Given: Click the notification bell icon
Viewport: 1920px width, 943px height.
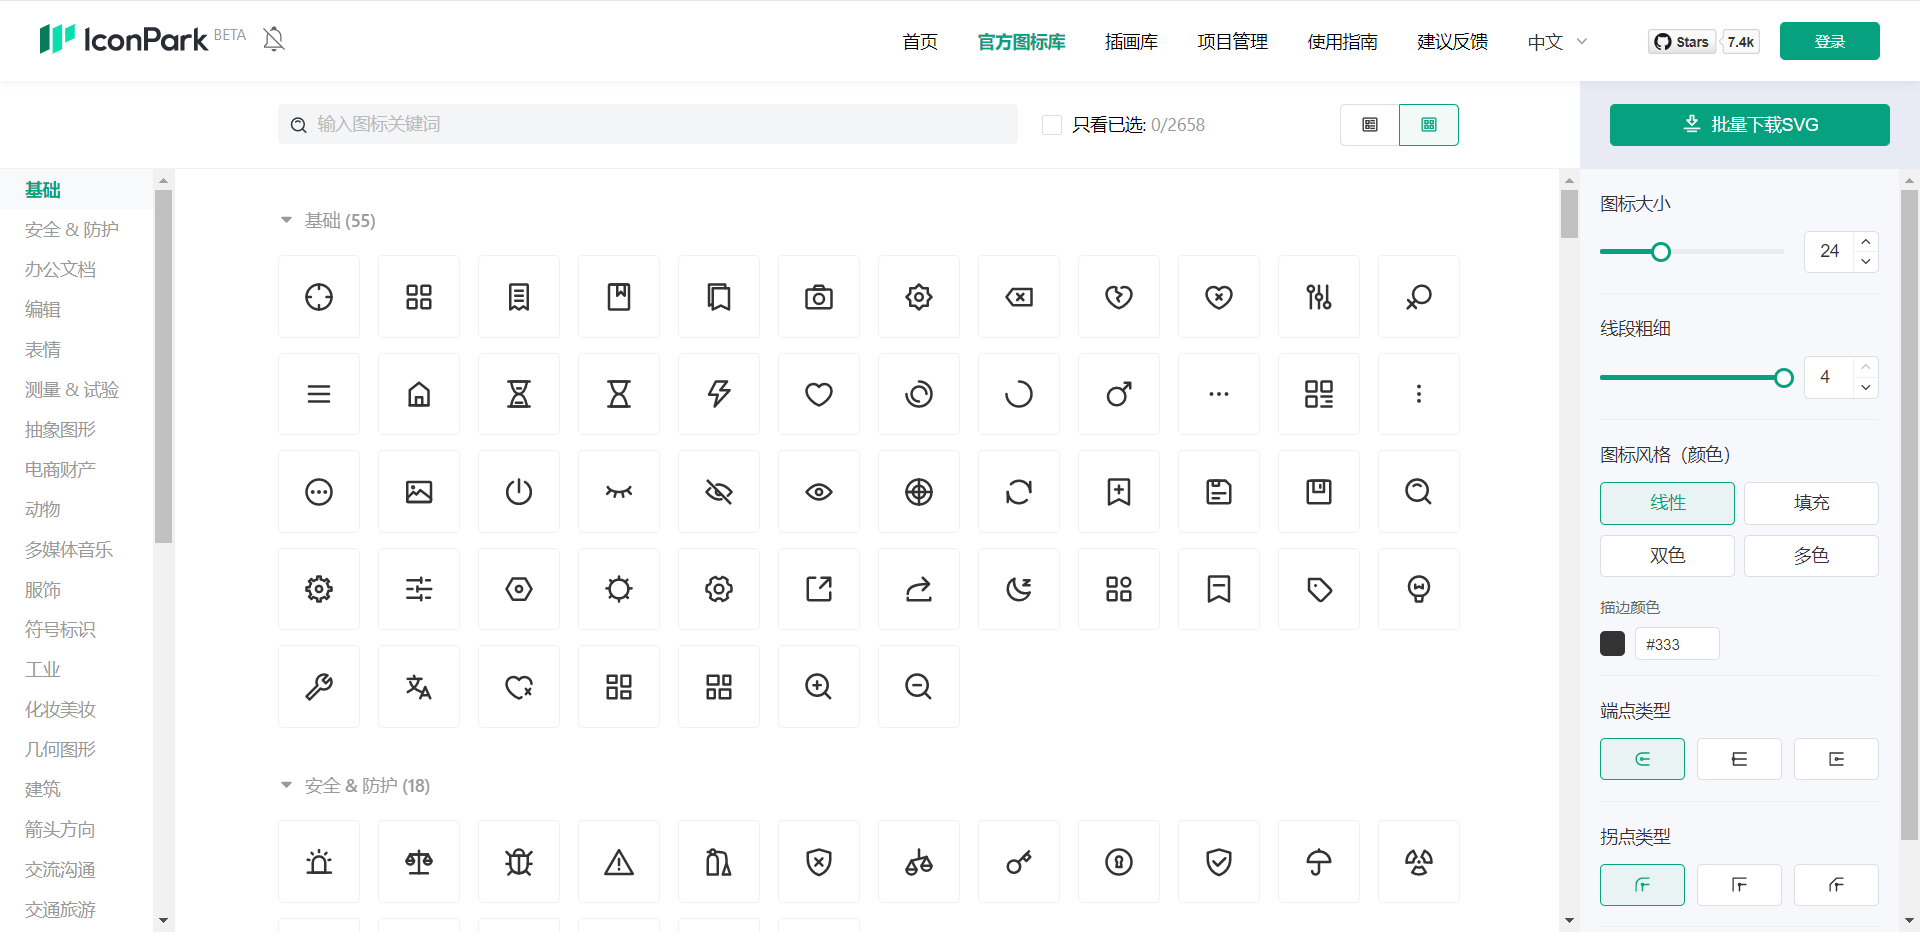Looking at the screenshot, I should click(274, 39).
